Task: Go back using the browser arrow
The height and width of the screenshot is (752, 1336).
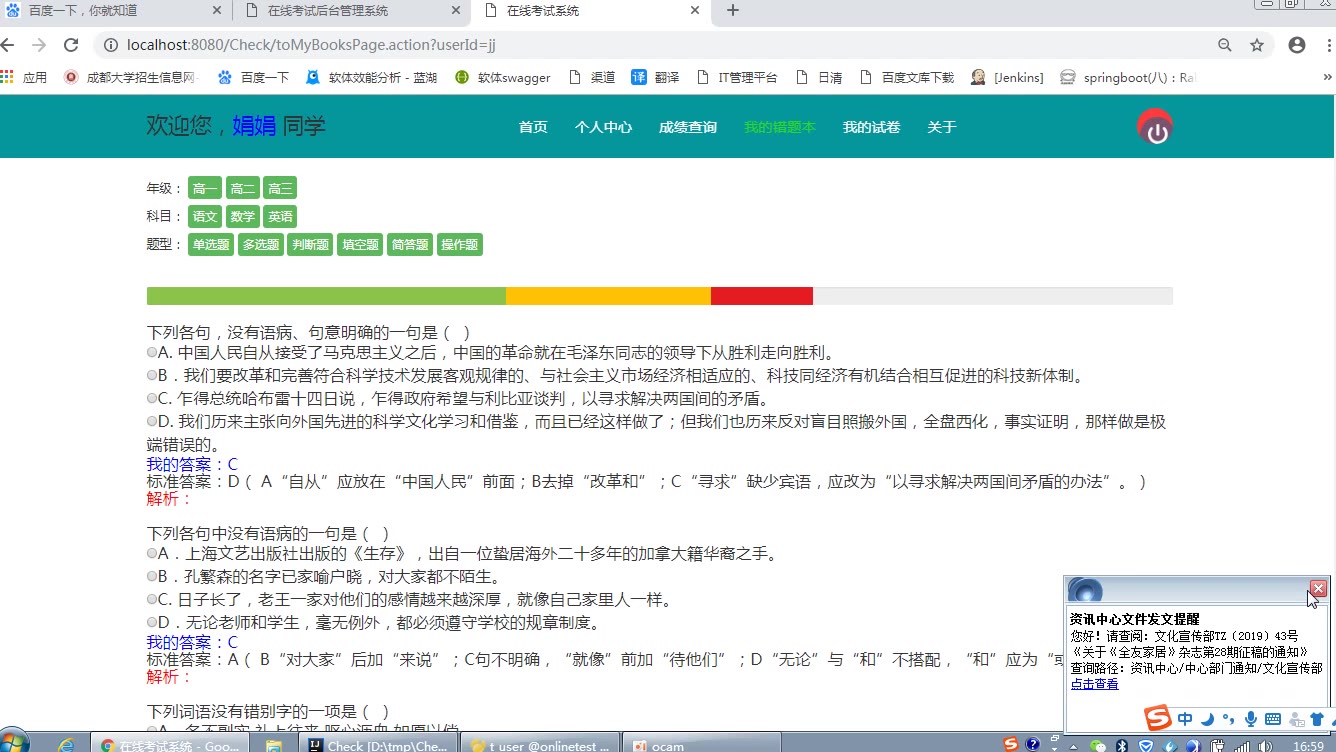Action: tap(9, 45)
